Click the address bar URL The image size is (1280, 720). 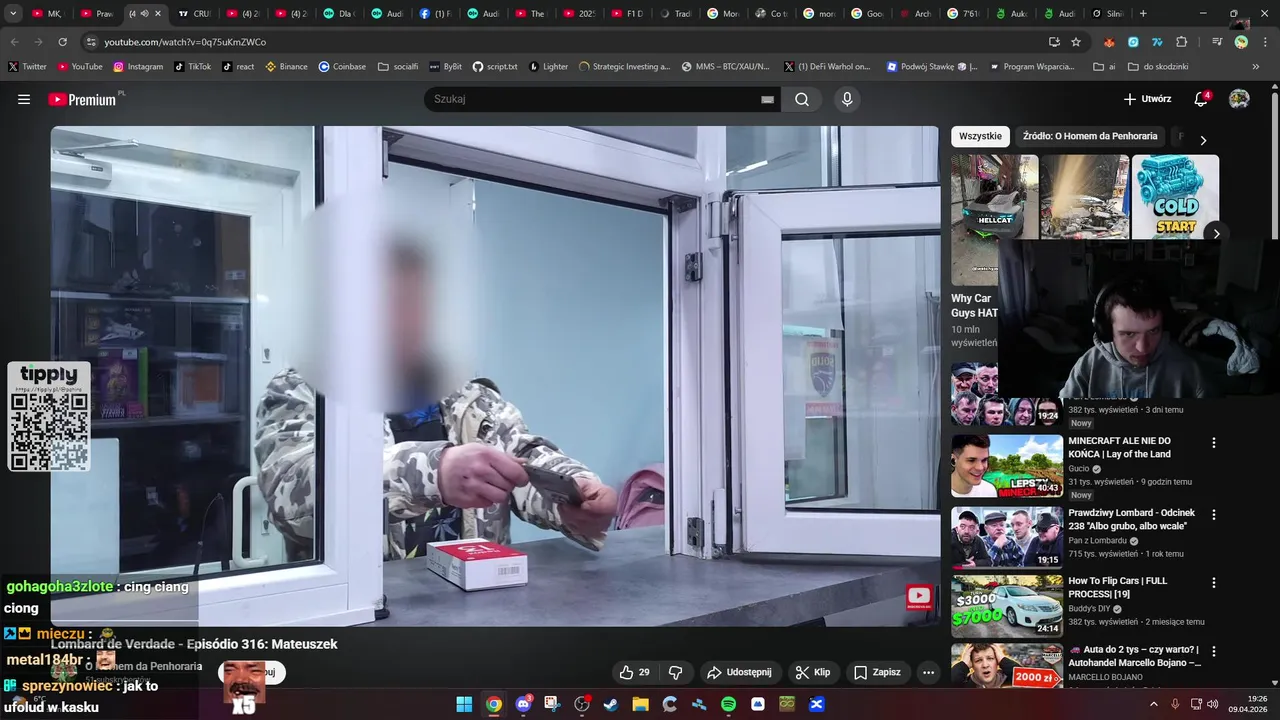185,42
